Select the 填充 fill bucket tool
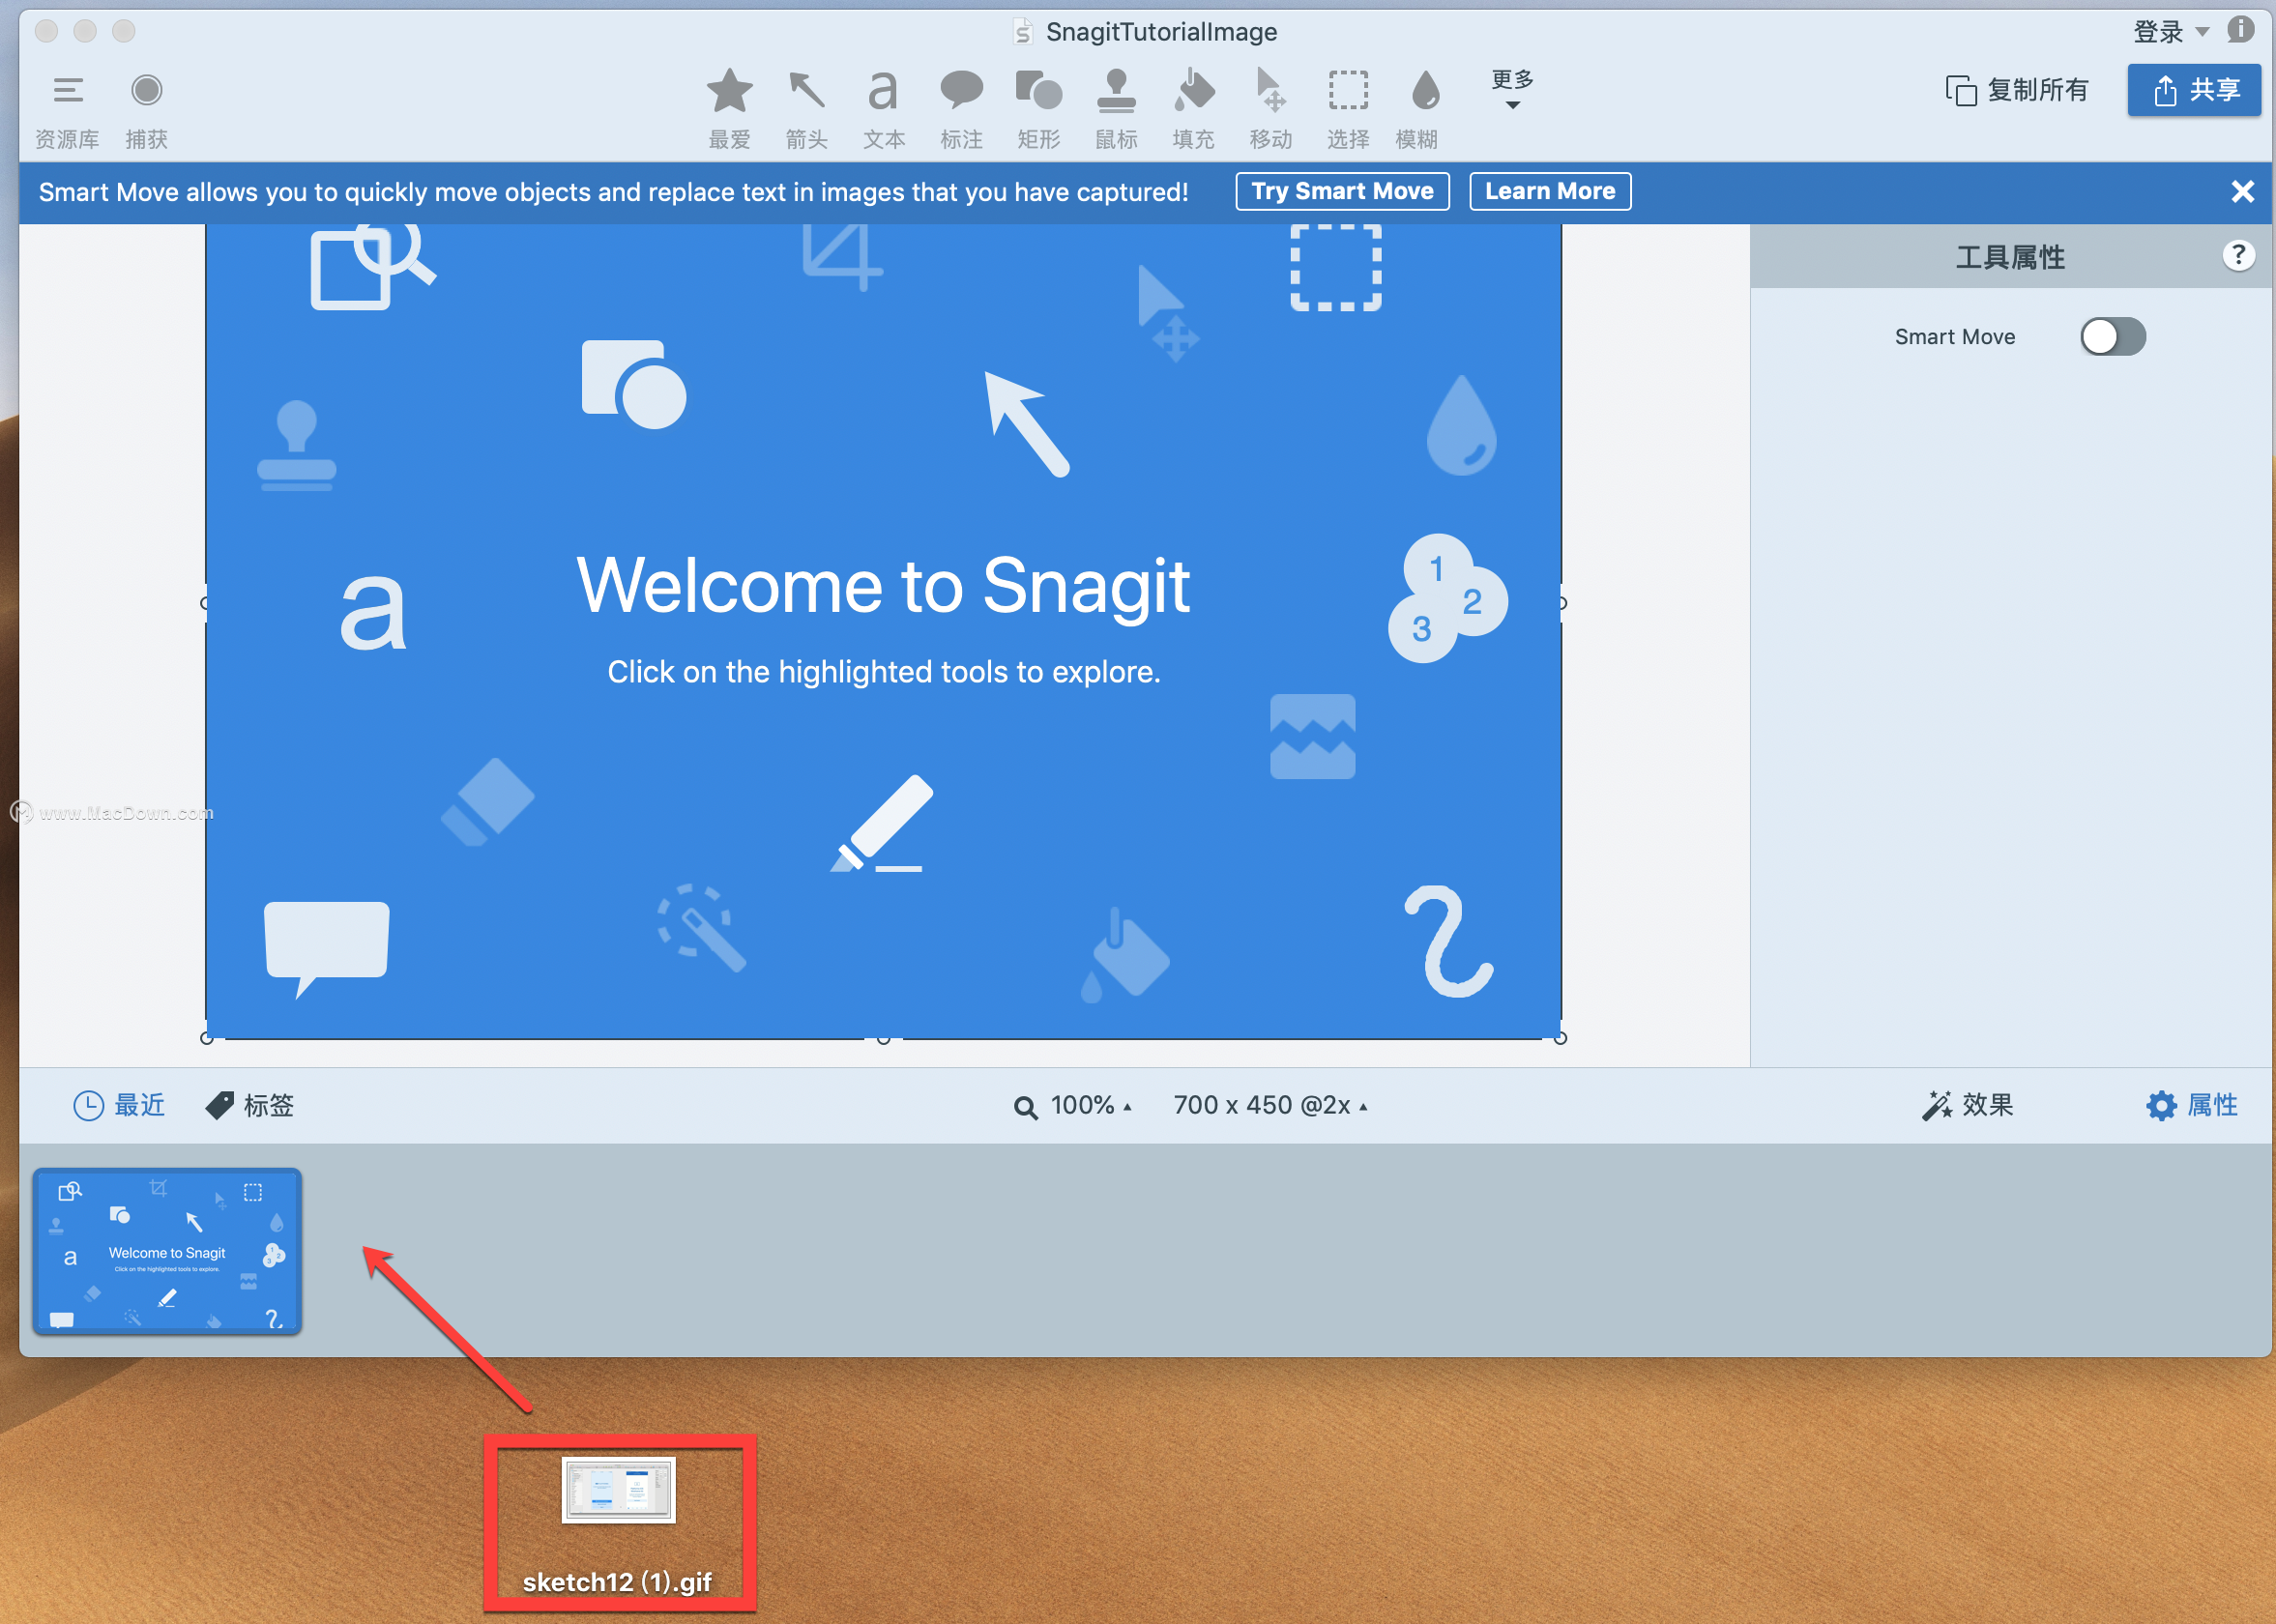The width and height of the screenshot is (2276, 1624). point(1193,110)
